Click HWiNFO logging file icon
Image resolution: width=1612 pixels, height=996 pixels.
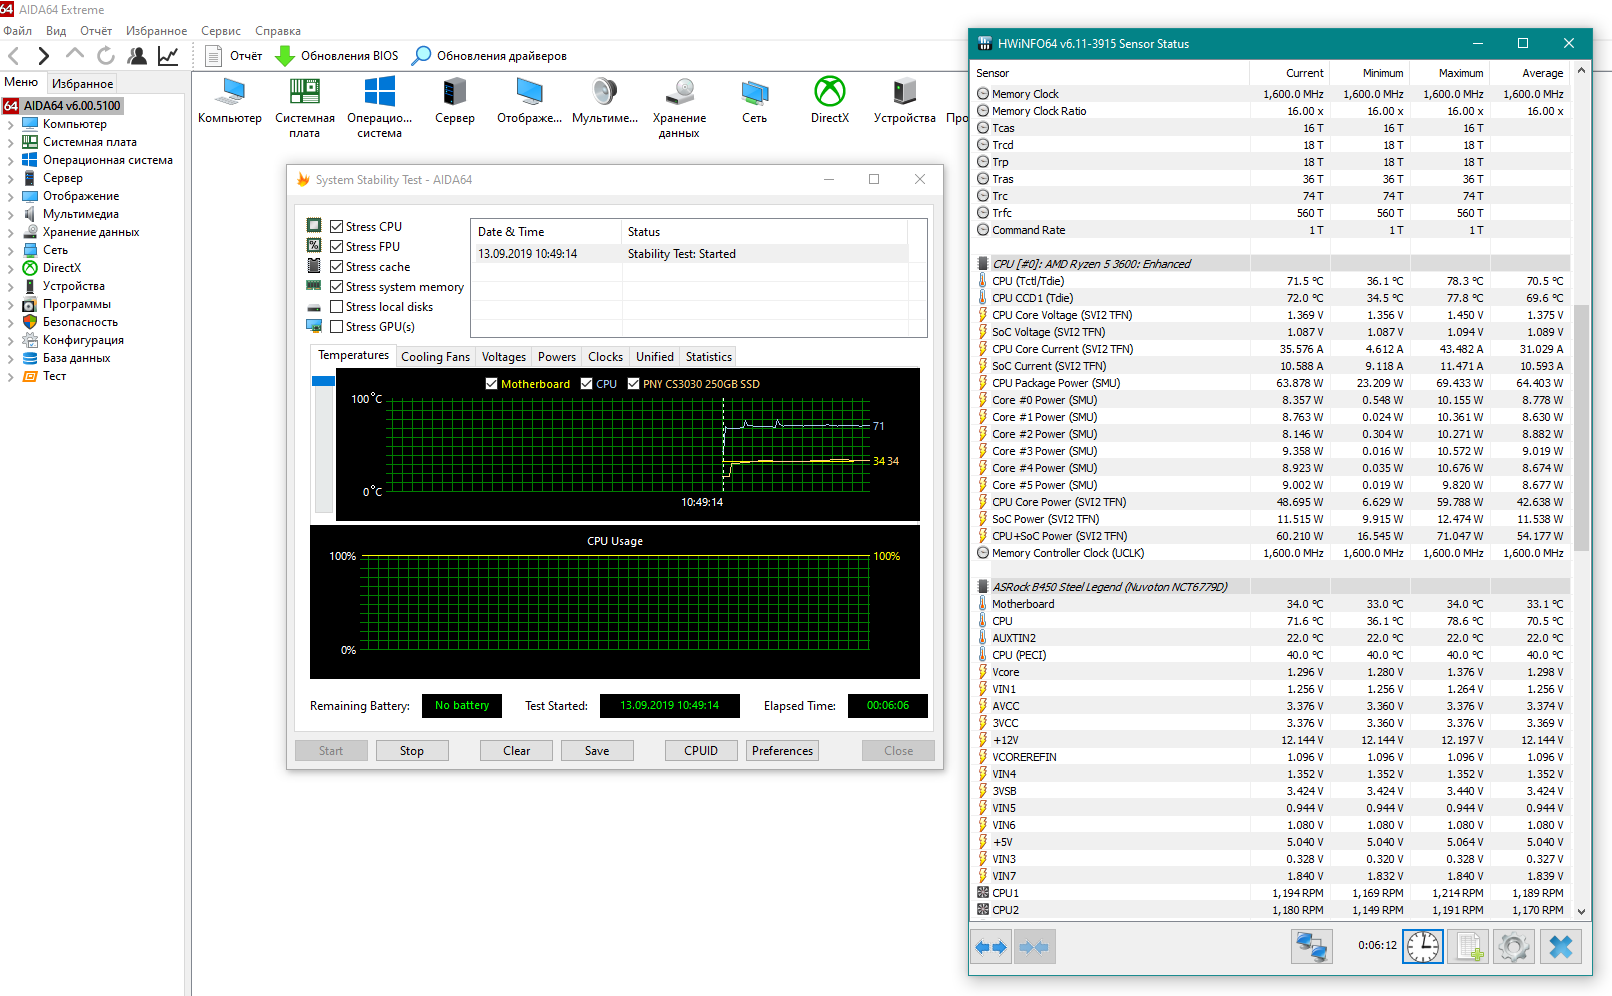[x=1469, y=946]
